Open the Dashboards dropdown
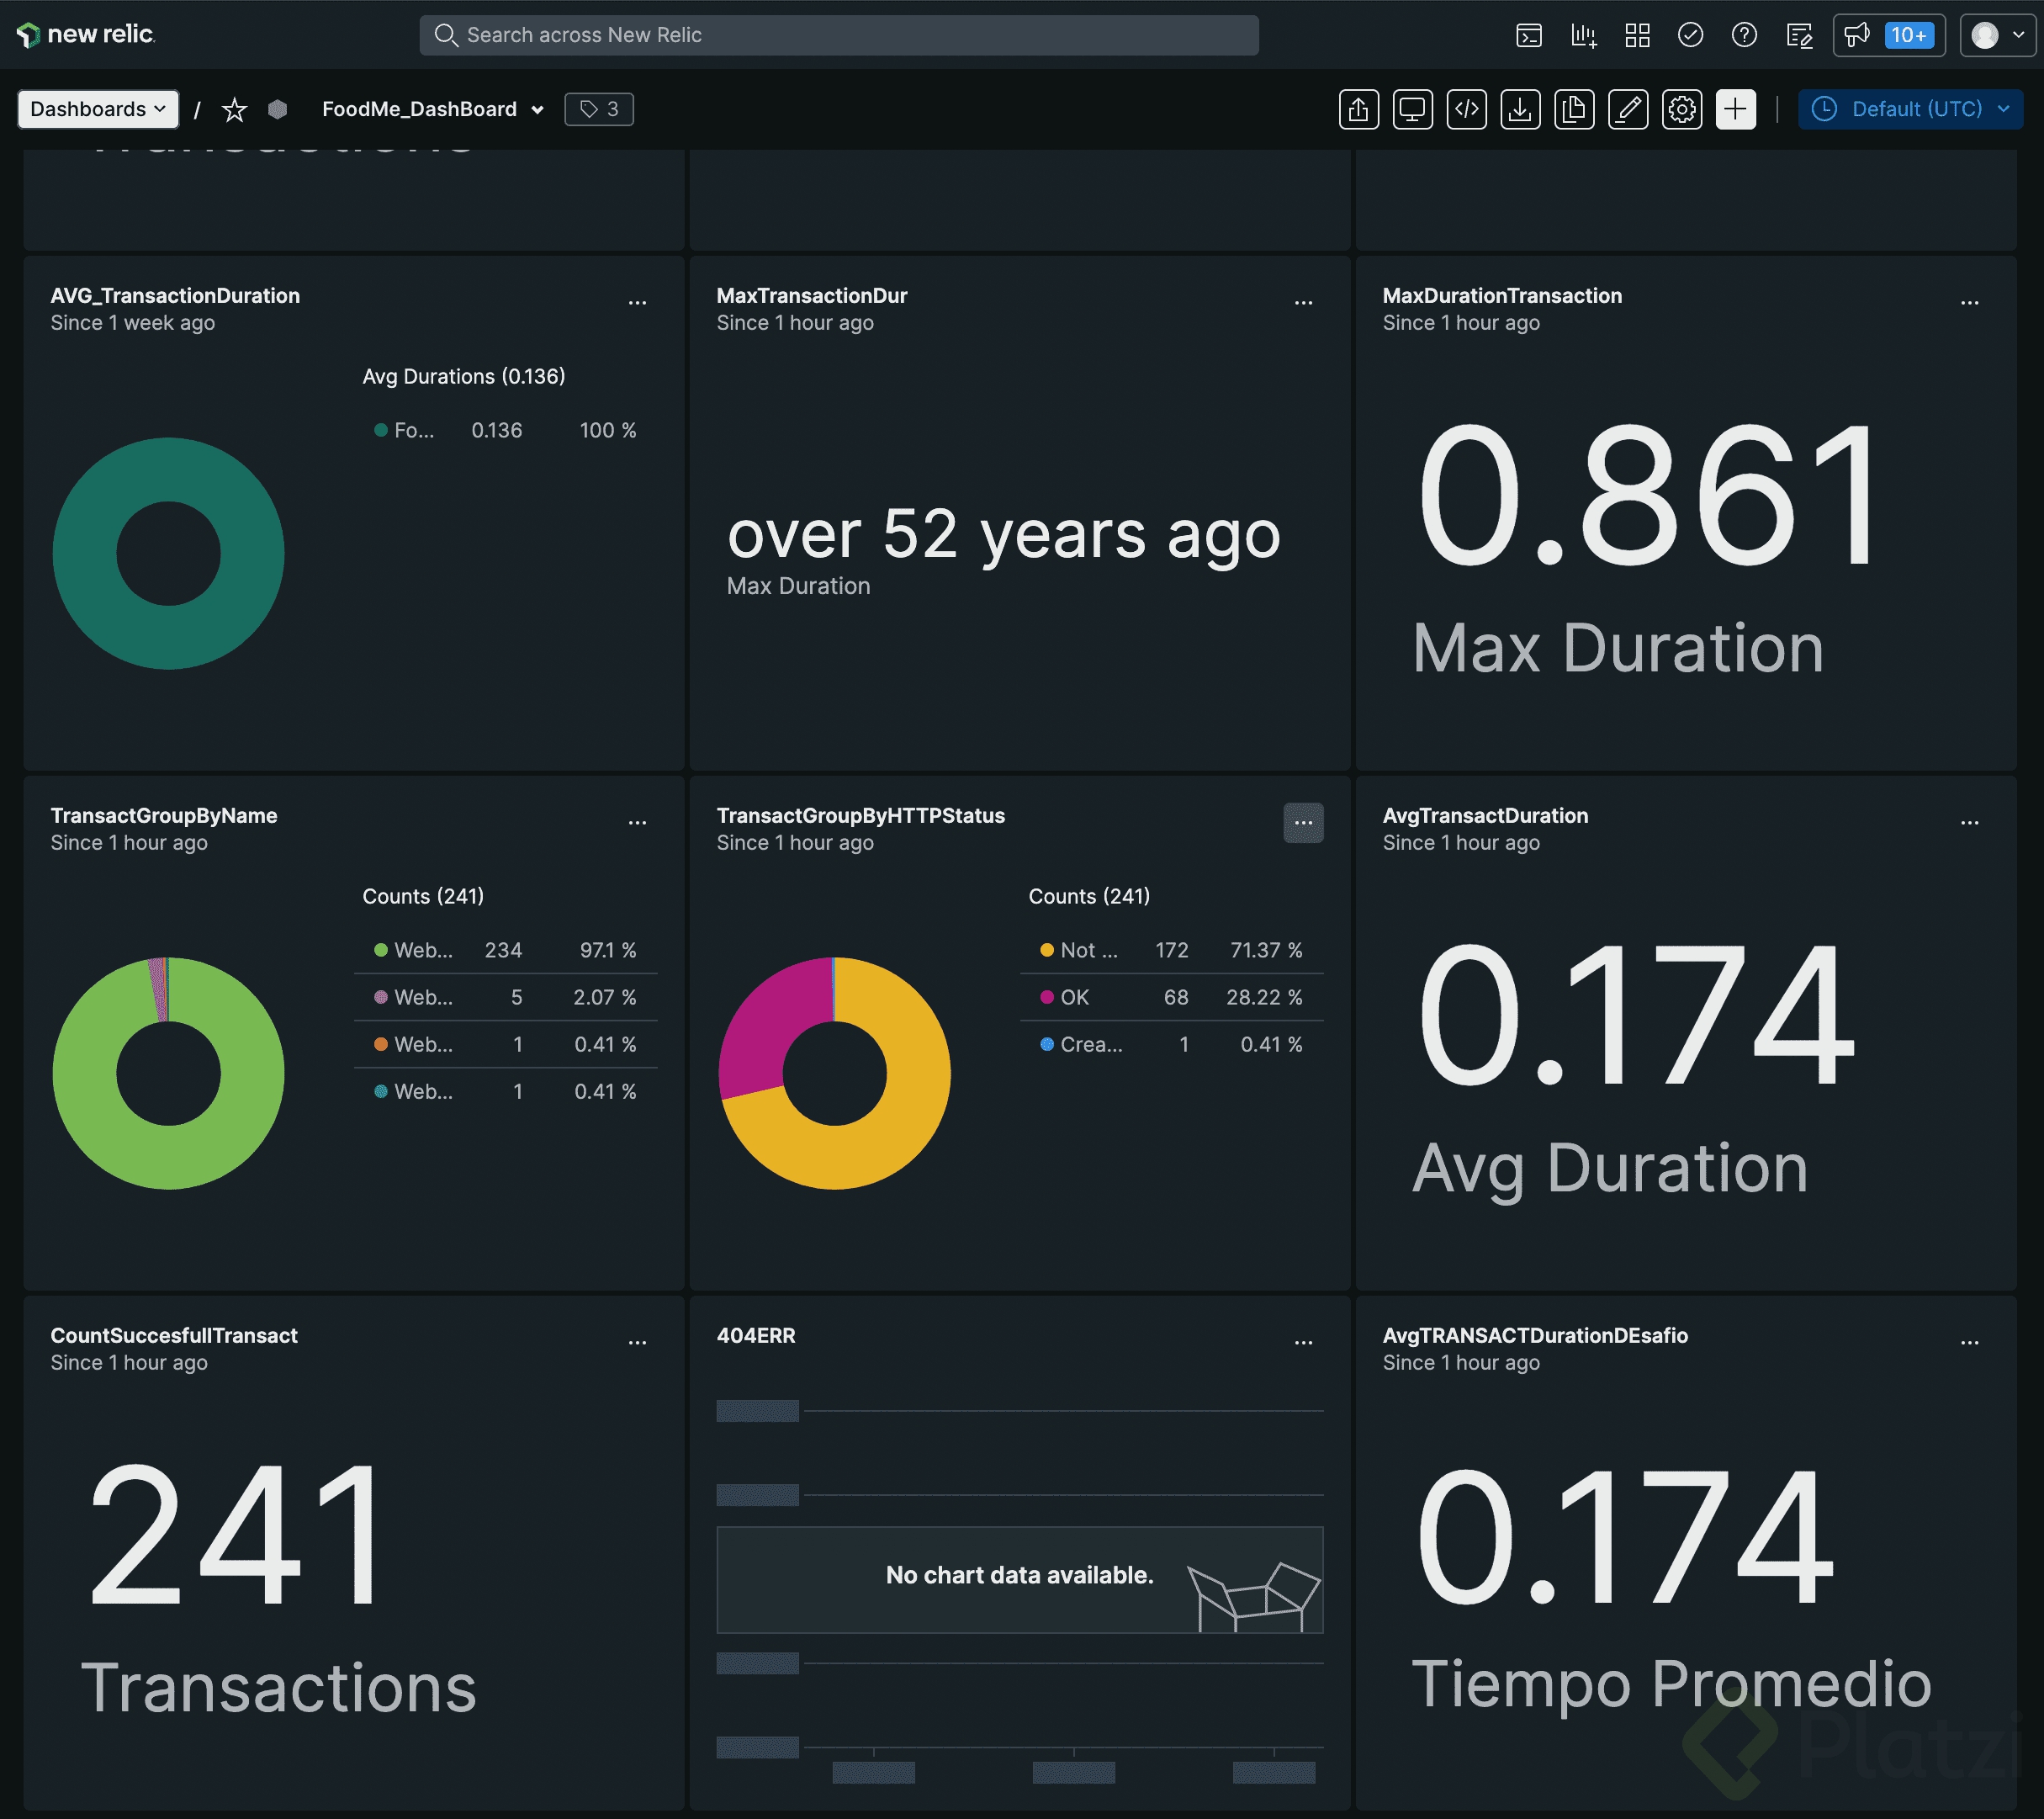Screen dimensions: 2044x1819 pos(98,109)
